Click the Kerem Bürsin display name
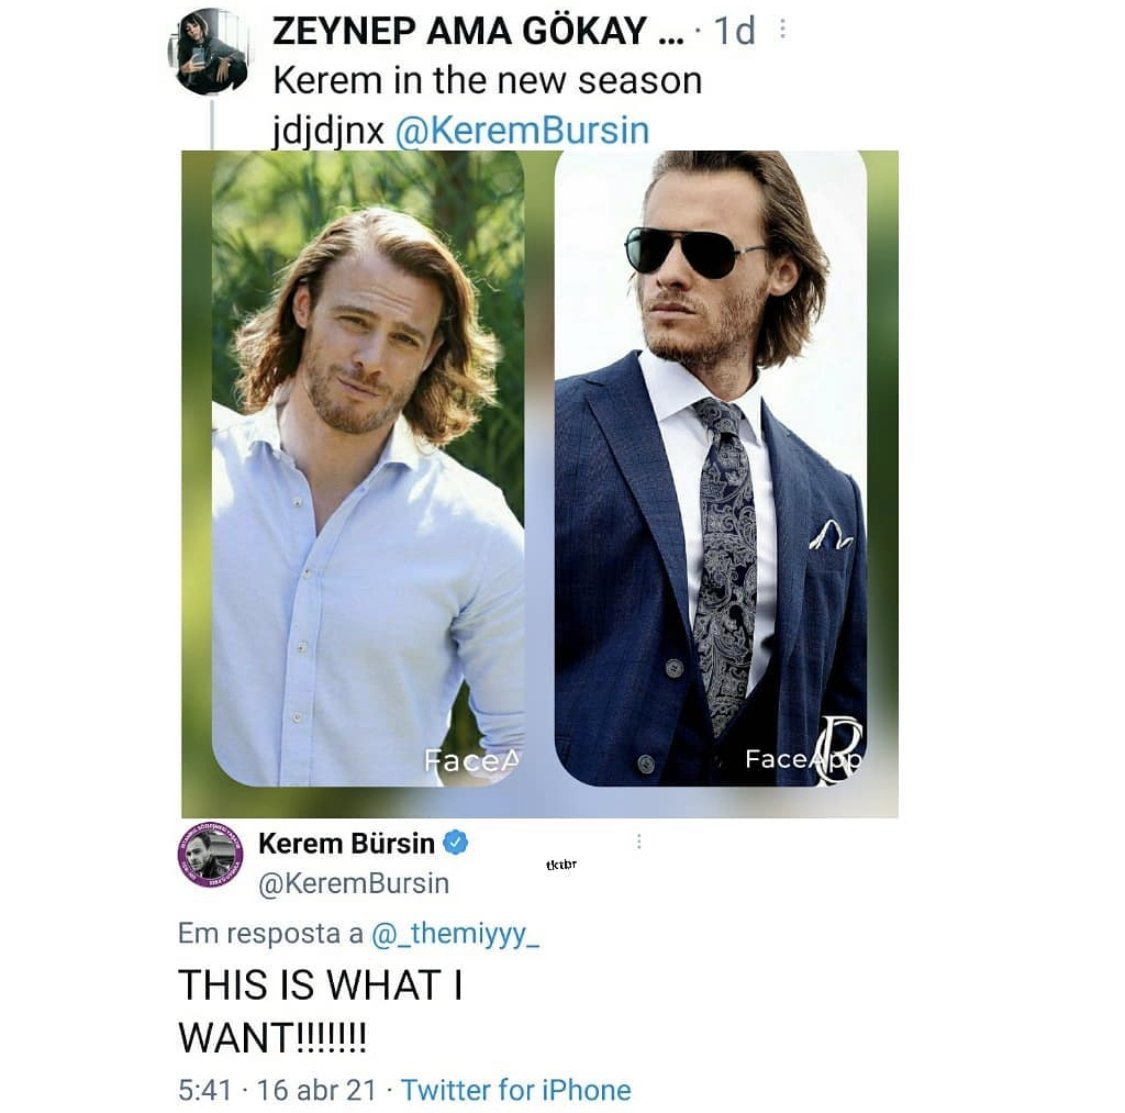1125x1113 pixels. (x=346, y=843)
